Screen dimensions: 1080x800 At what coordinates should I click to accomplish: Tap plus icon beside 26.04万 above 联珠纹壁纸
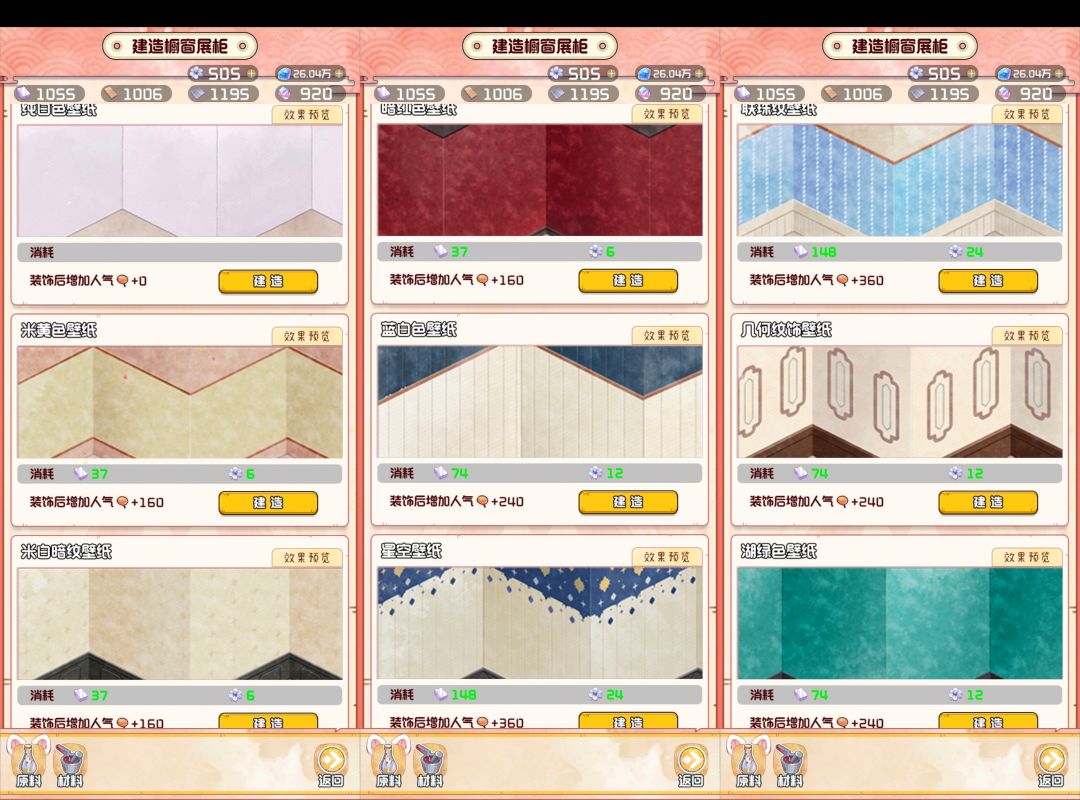[x=1059, y=73]
